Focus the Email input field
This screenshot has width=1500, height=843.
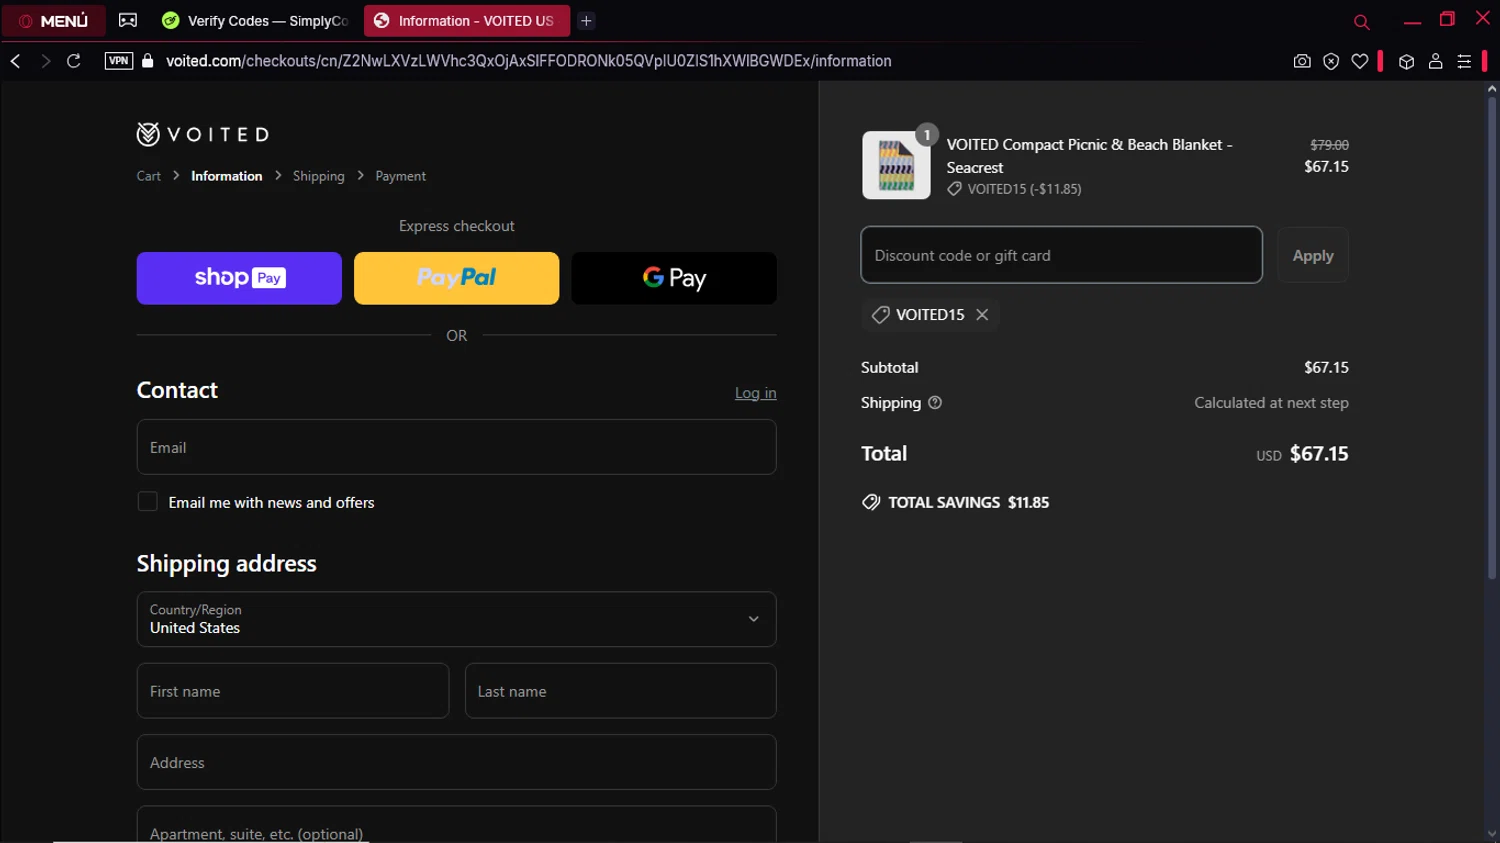(456, 447)
